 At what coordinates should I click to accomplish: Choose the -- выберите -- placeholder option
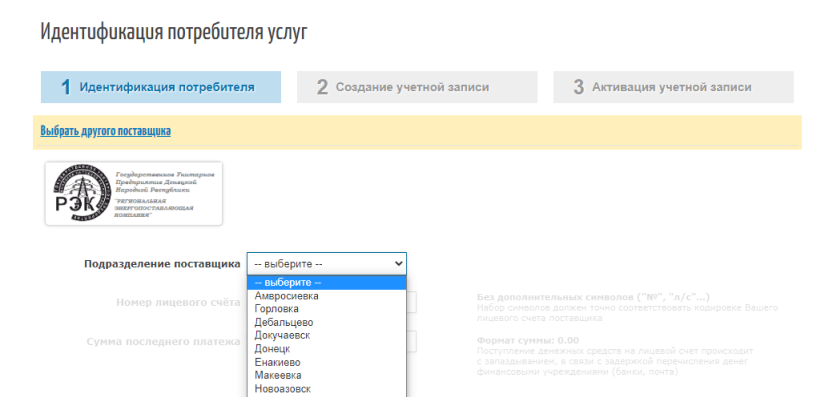[327, 283]
